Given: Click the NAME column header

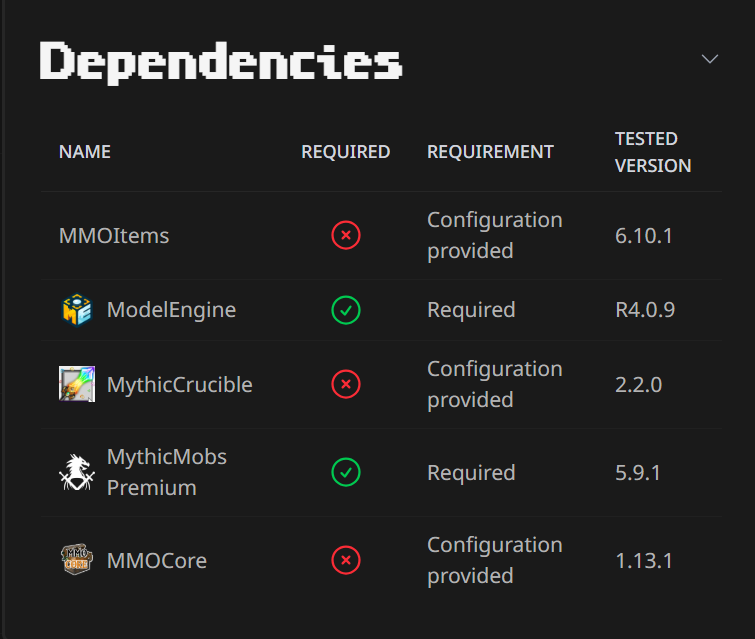Looking at the screenshot, I should (x=85, y=152).
